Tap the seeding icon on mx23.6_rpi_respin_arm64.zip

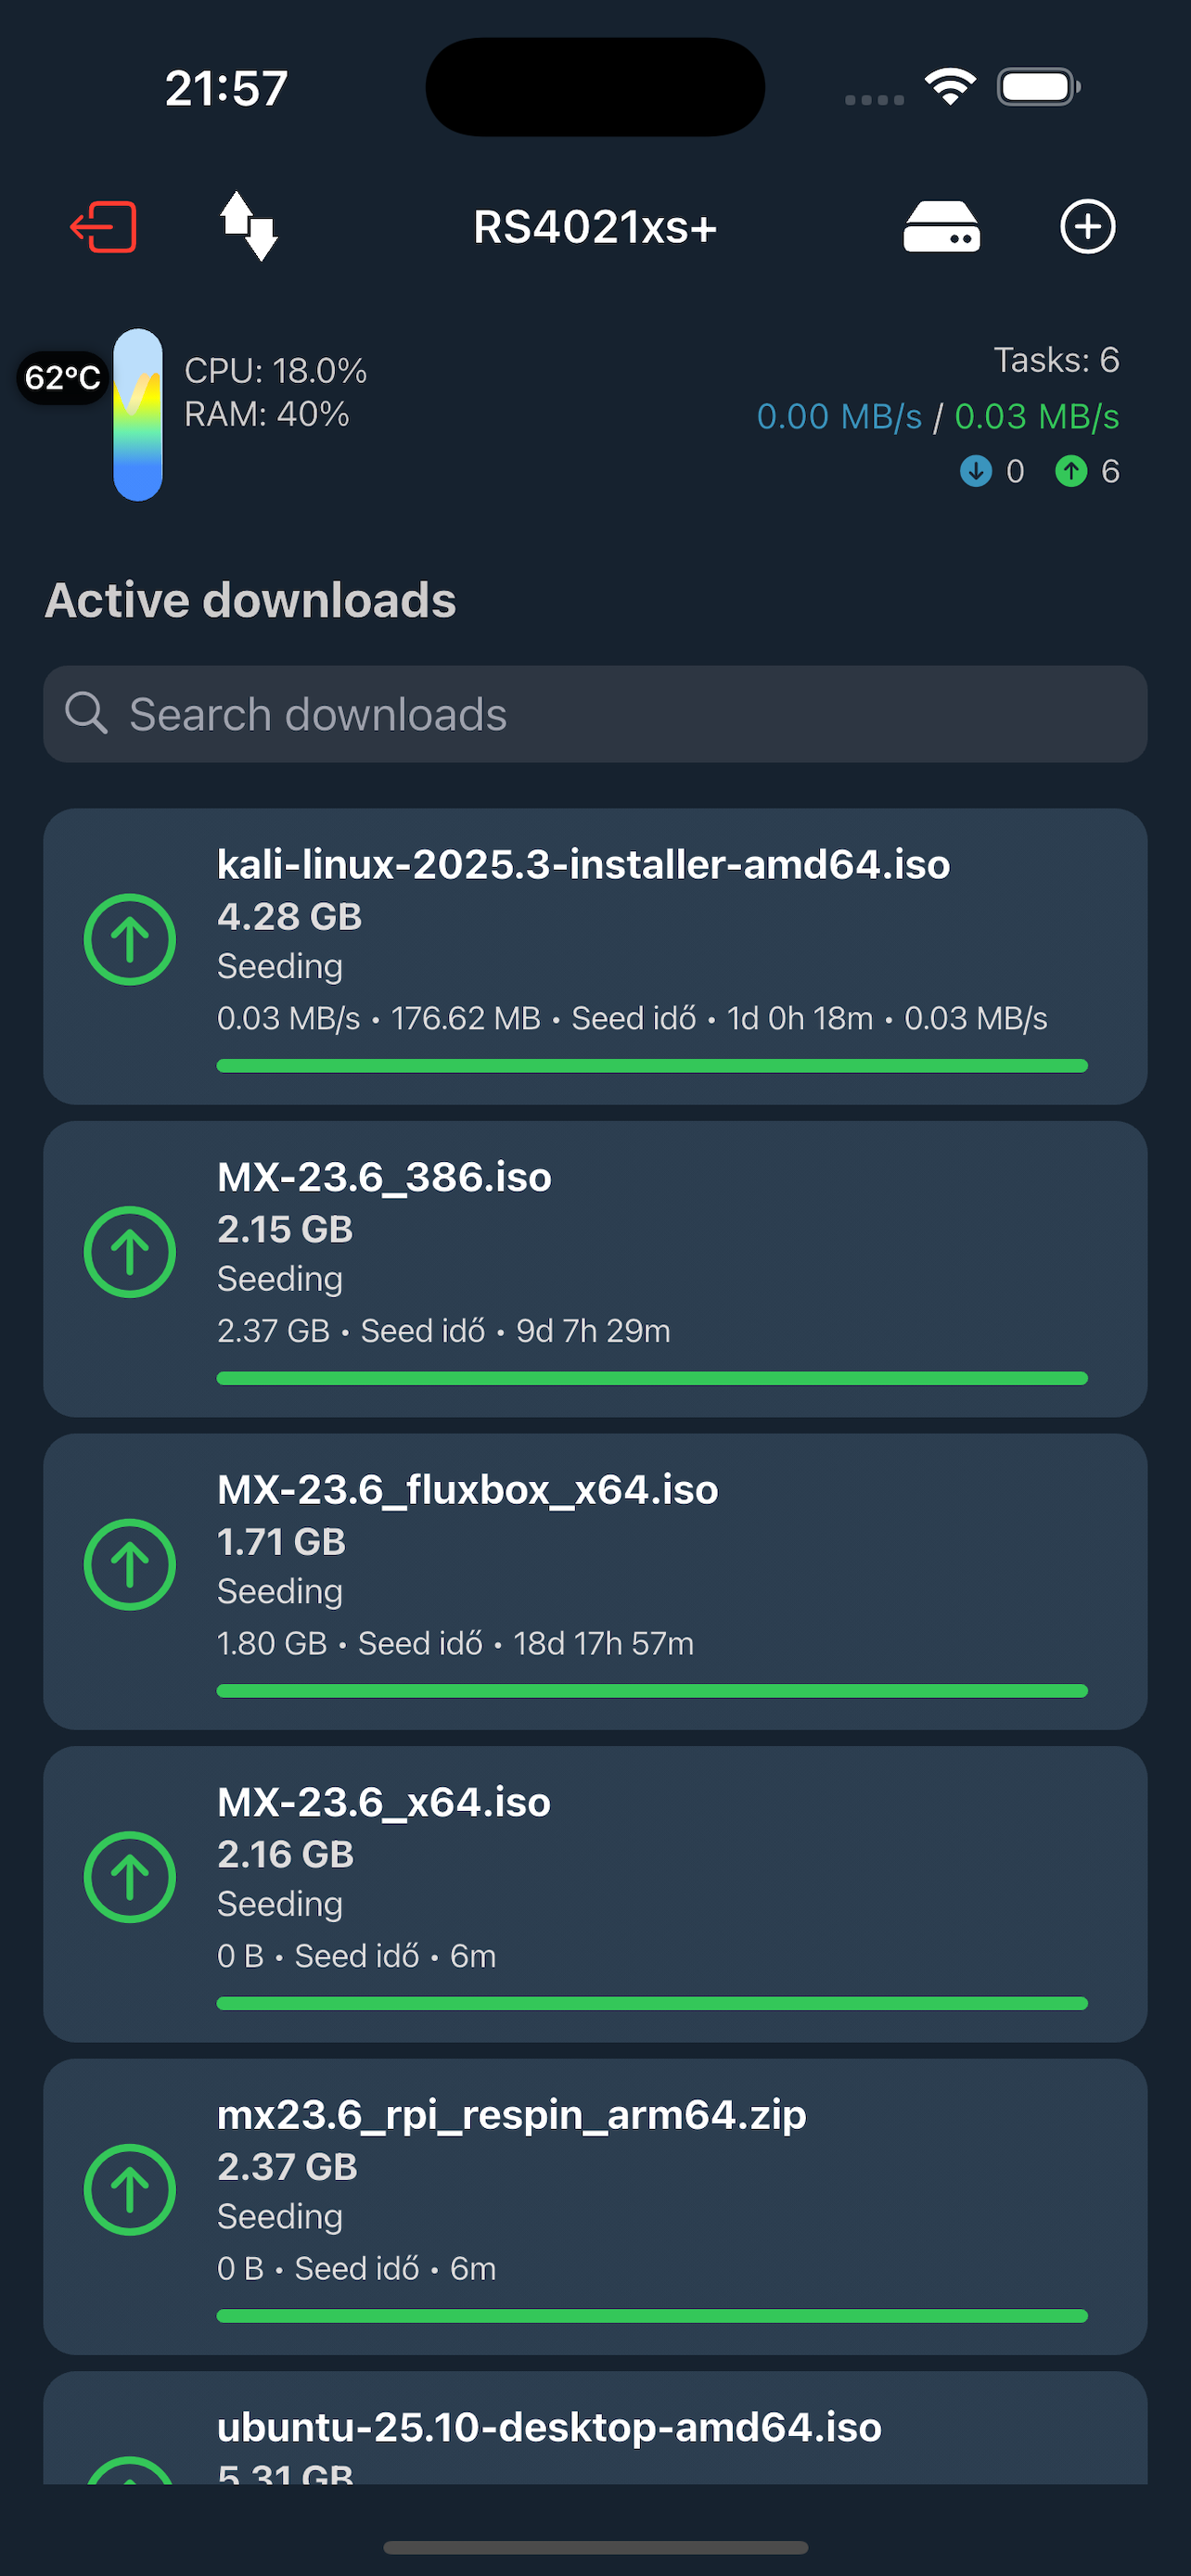pyautogui.click(x=129, y=2189)
